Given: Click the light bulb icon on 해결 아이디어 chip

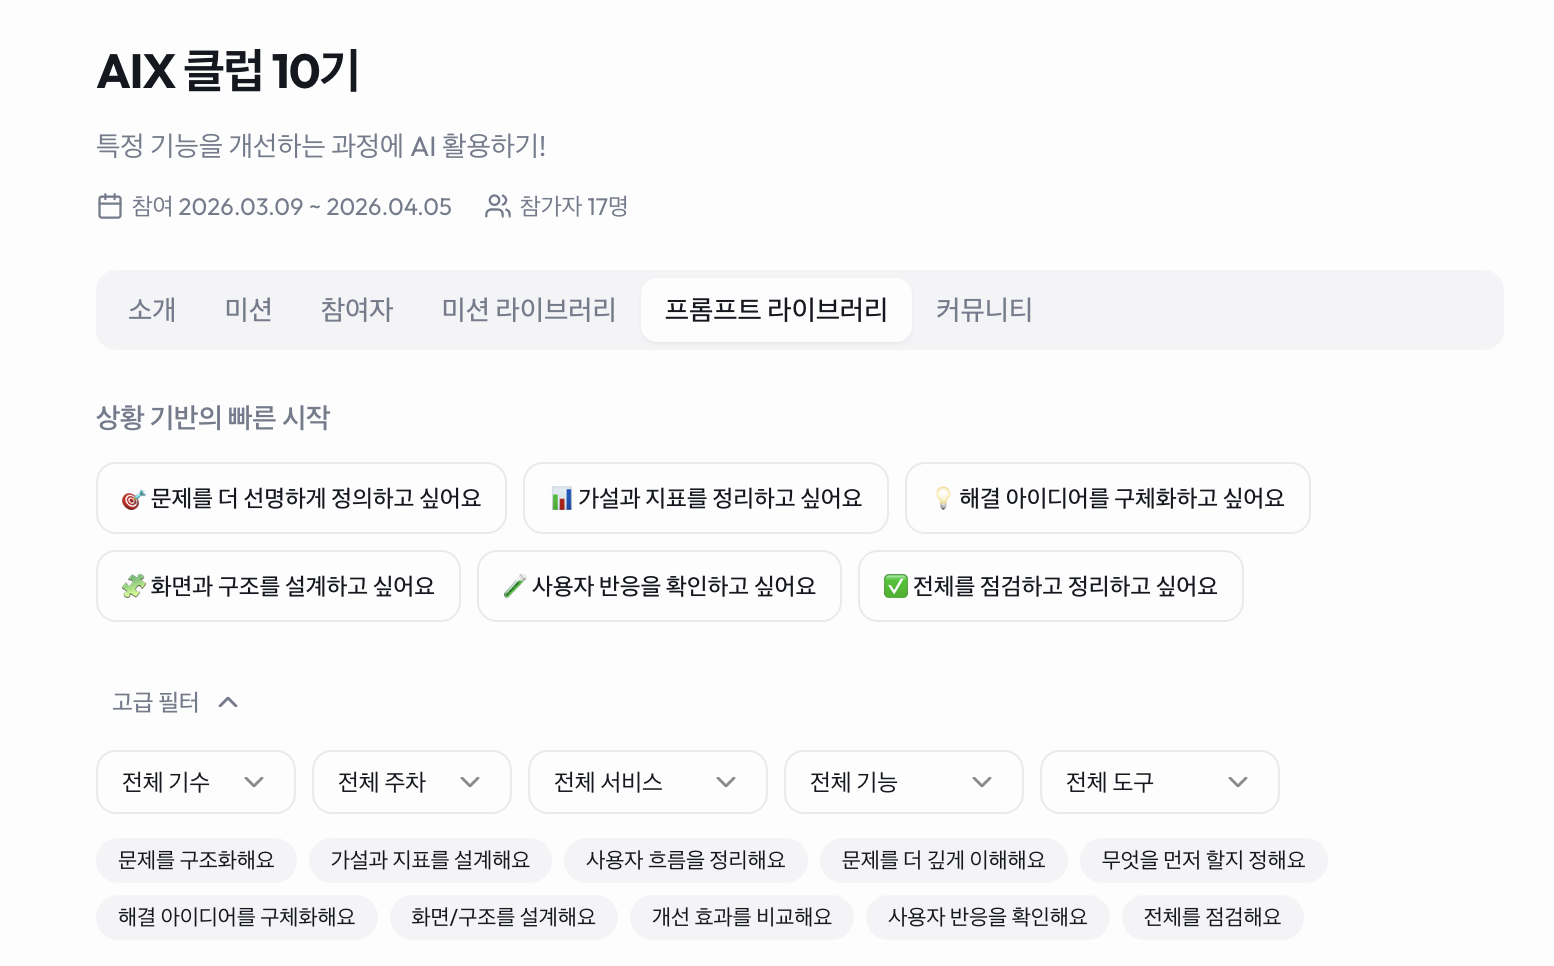Looking at the screenshot, I should point(942,498).
